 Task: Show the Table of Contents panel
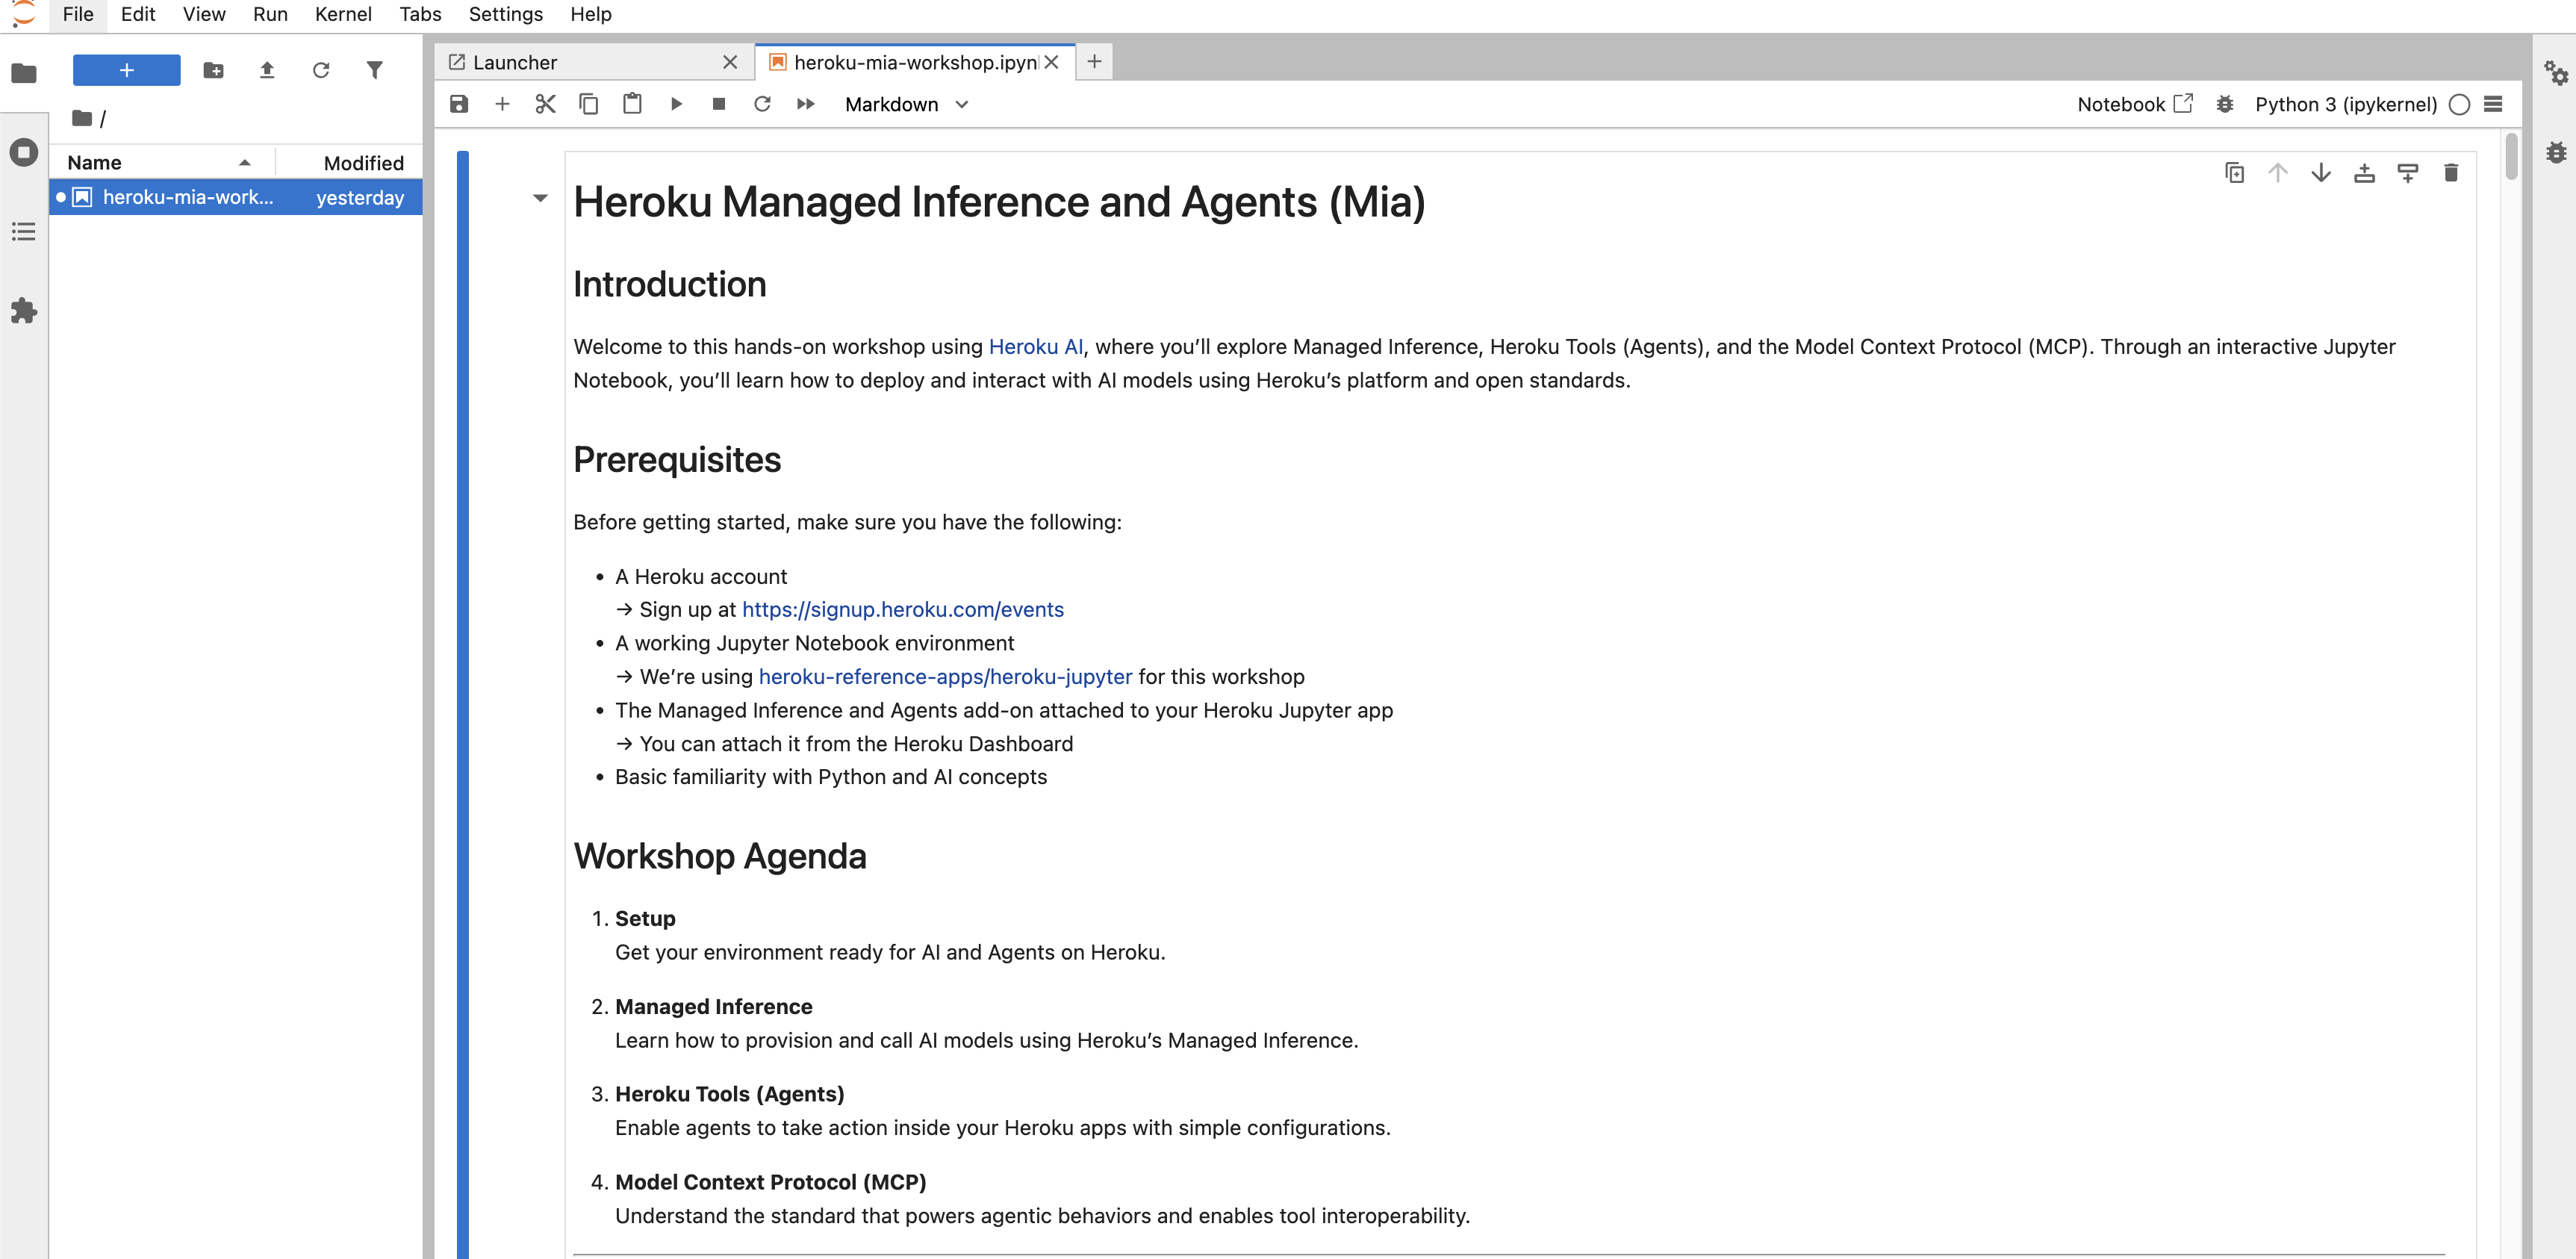(x=24, y=232)
